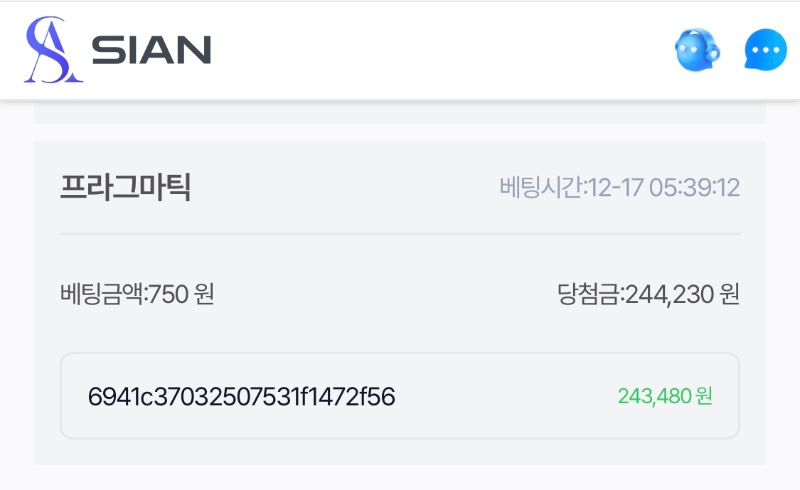Click the 12-17 05:39:12 timestamp value
The image size is (800, 490).
663,187
